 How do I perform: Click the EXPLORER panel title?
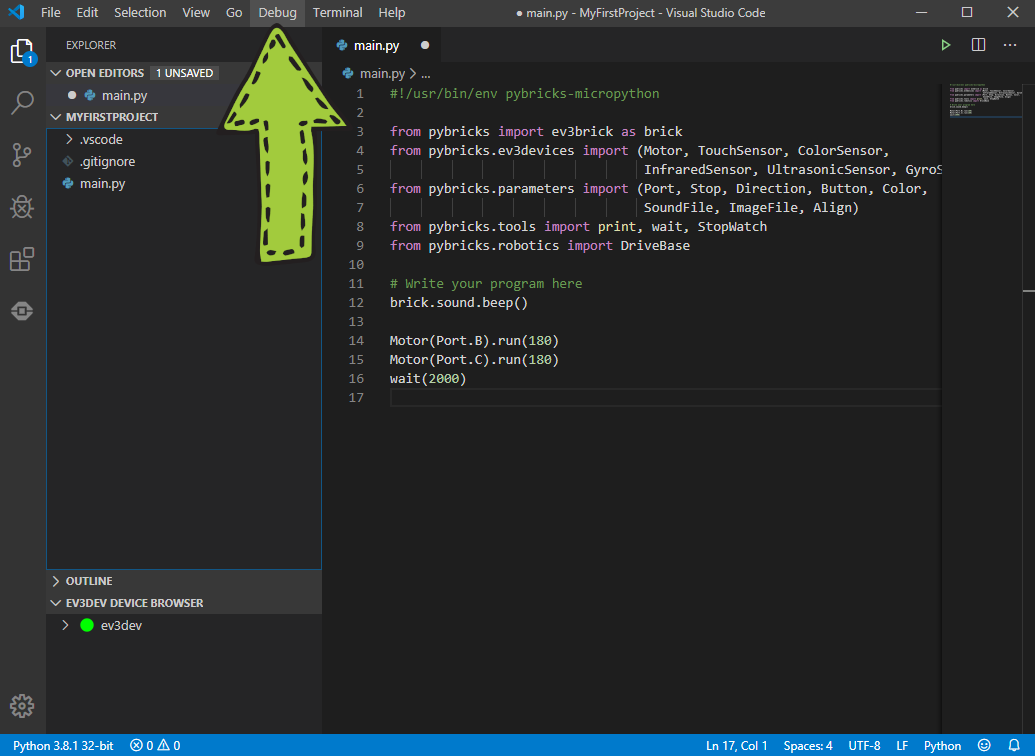click(90, 45)
